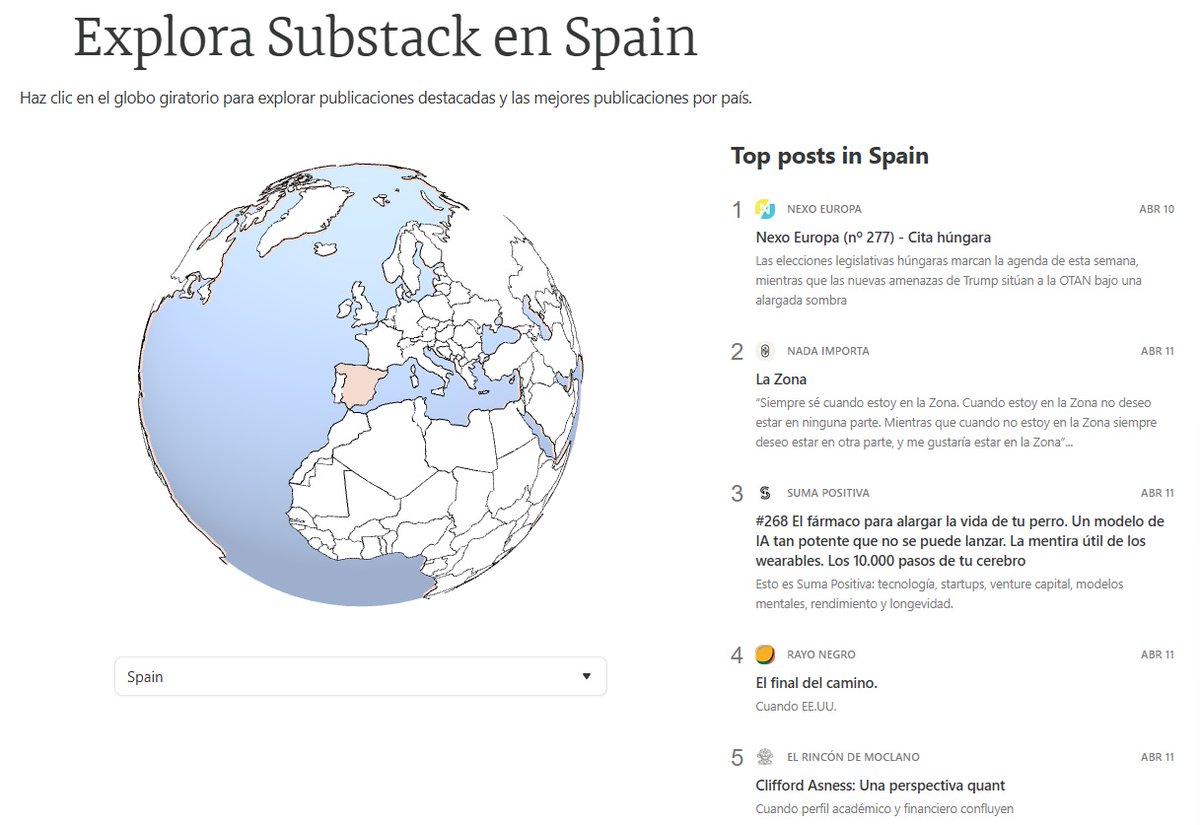This screenshot has width=1200, height=825.
Task: Click 'Cuando perfil académico y financiero confluyen' text
Action: (885, 808)
